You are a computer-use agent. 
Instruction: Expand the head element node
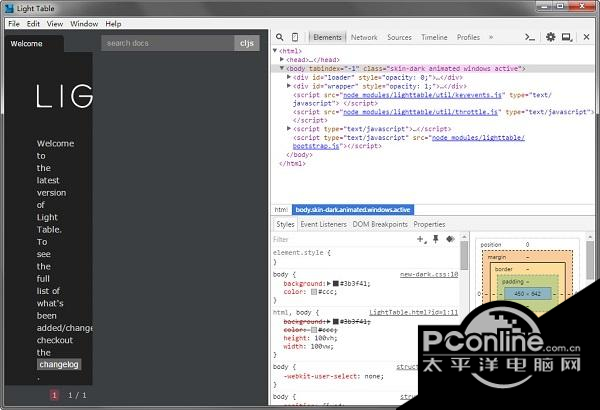(282, 59)
